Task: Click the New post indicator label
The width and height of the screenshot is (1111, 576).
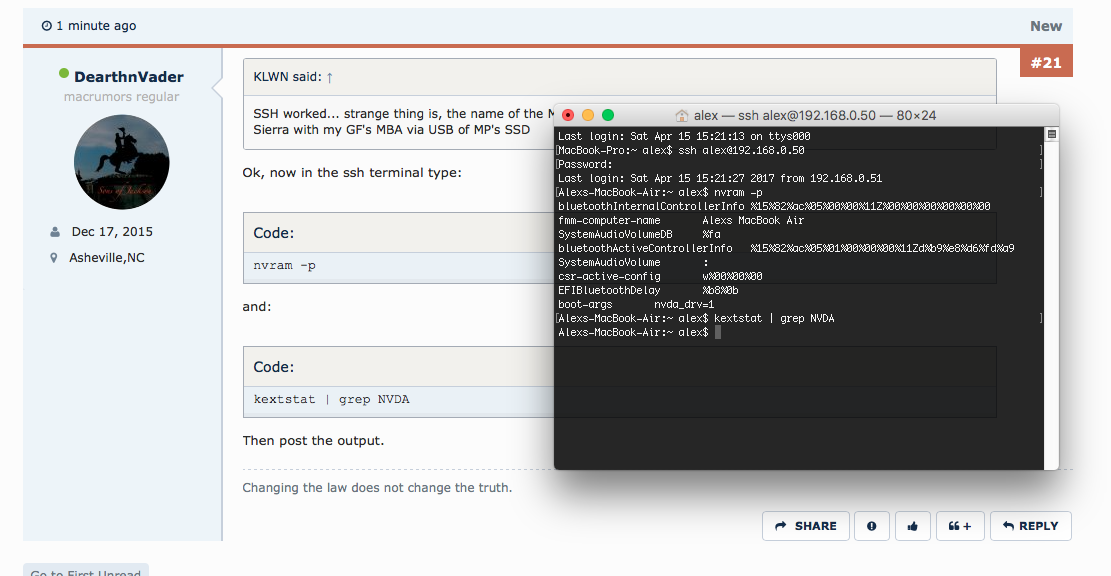Action: (1046, 26)
